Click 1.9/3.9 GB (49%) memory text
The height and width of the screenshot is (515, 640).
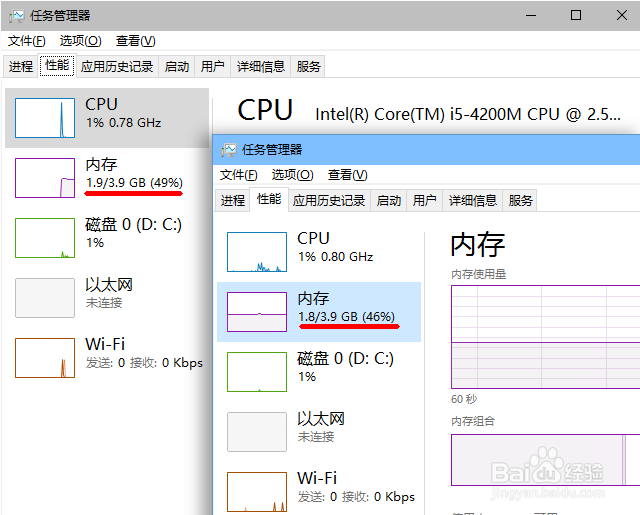point(134,183)
